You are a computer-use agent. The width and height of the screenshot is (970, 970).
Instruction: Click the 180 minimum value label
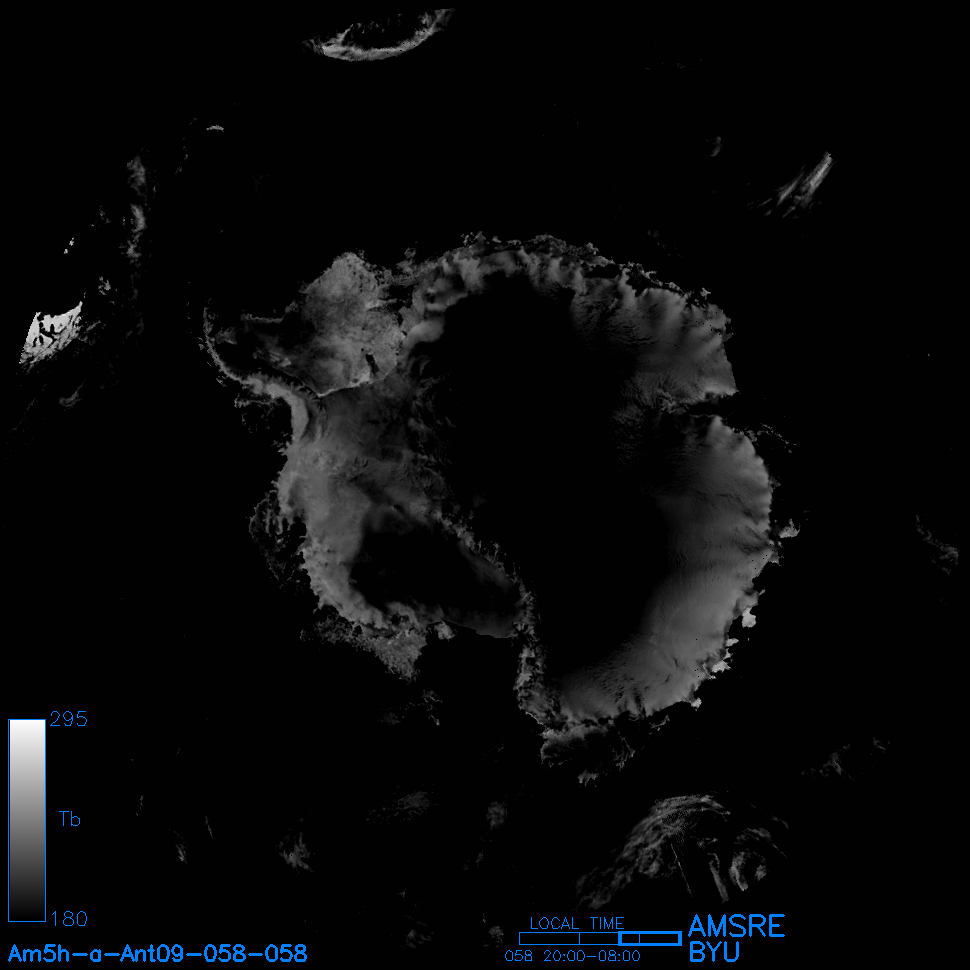[68, 918]
